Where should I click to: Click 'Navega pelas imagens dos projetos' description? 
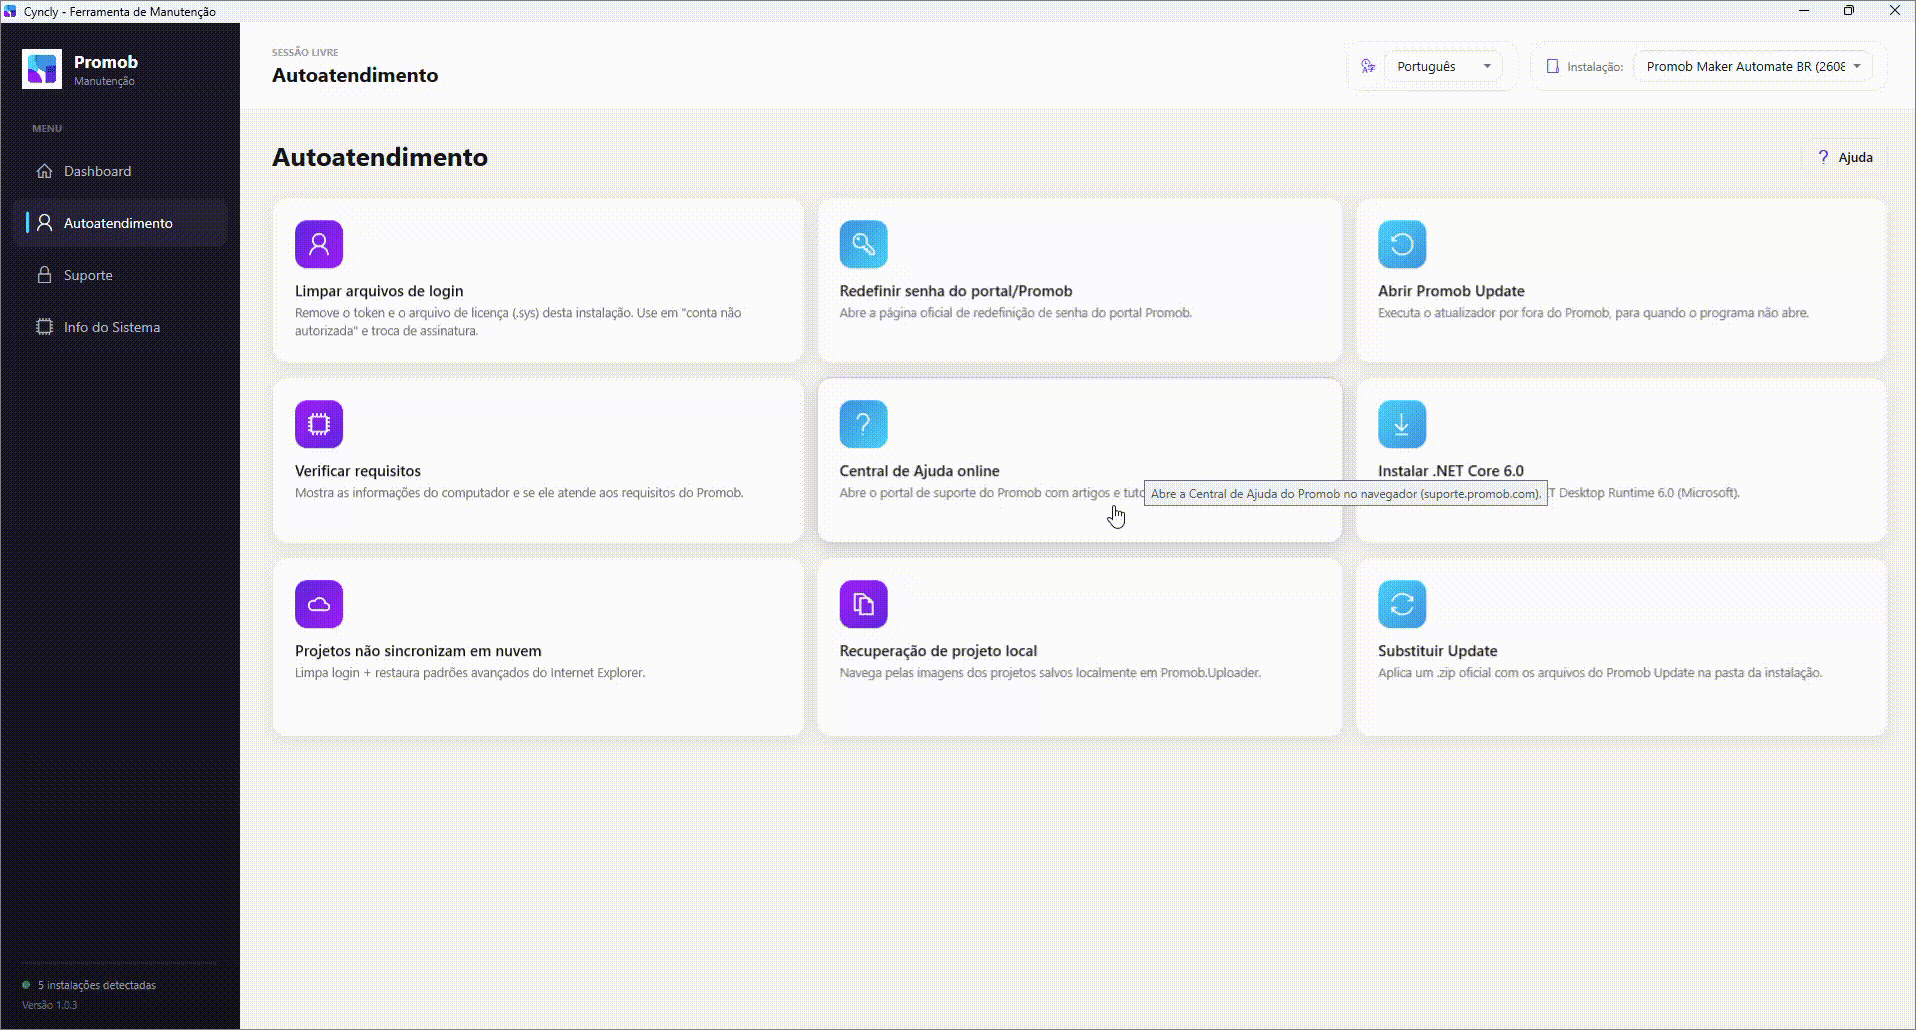1050,673
